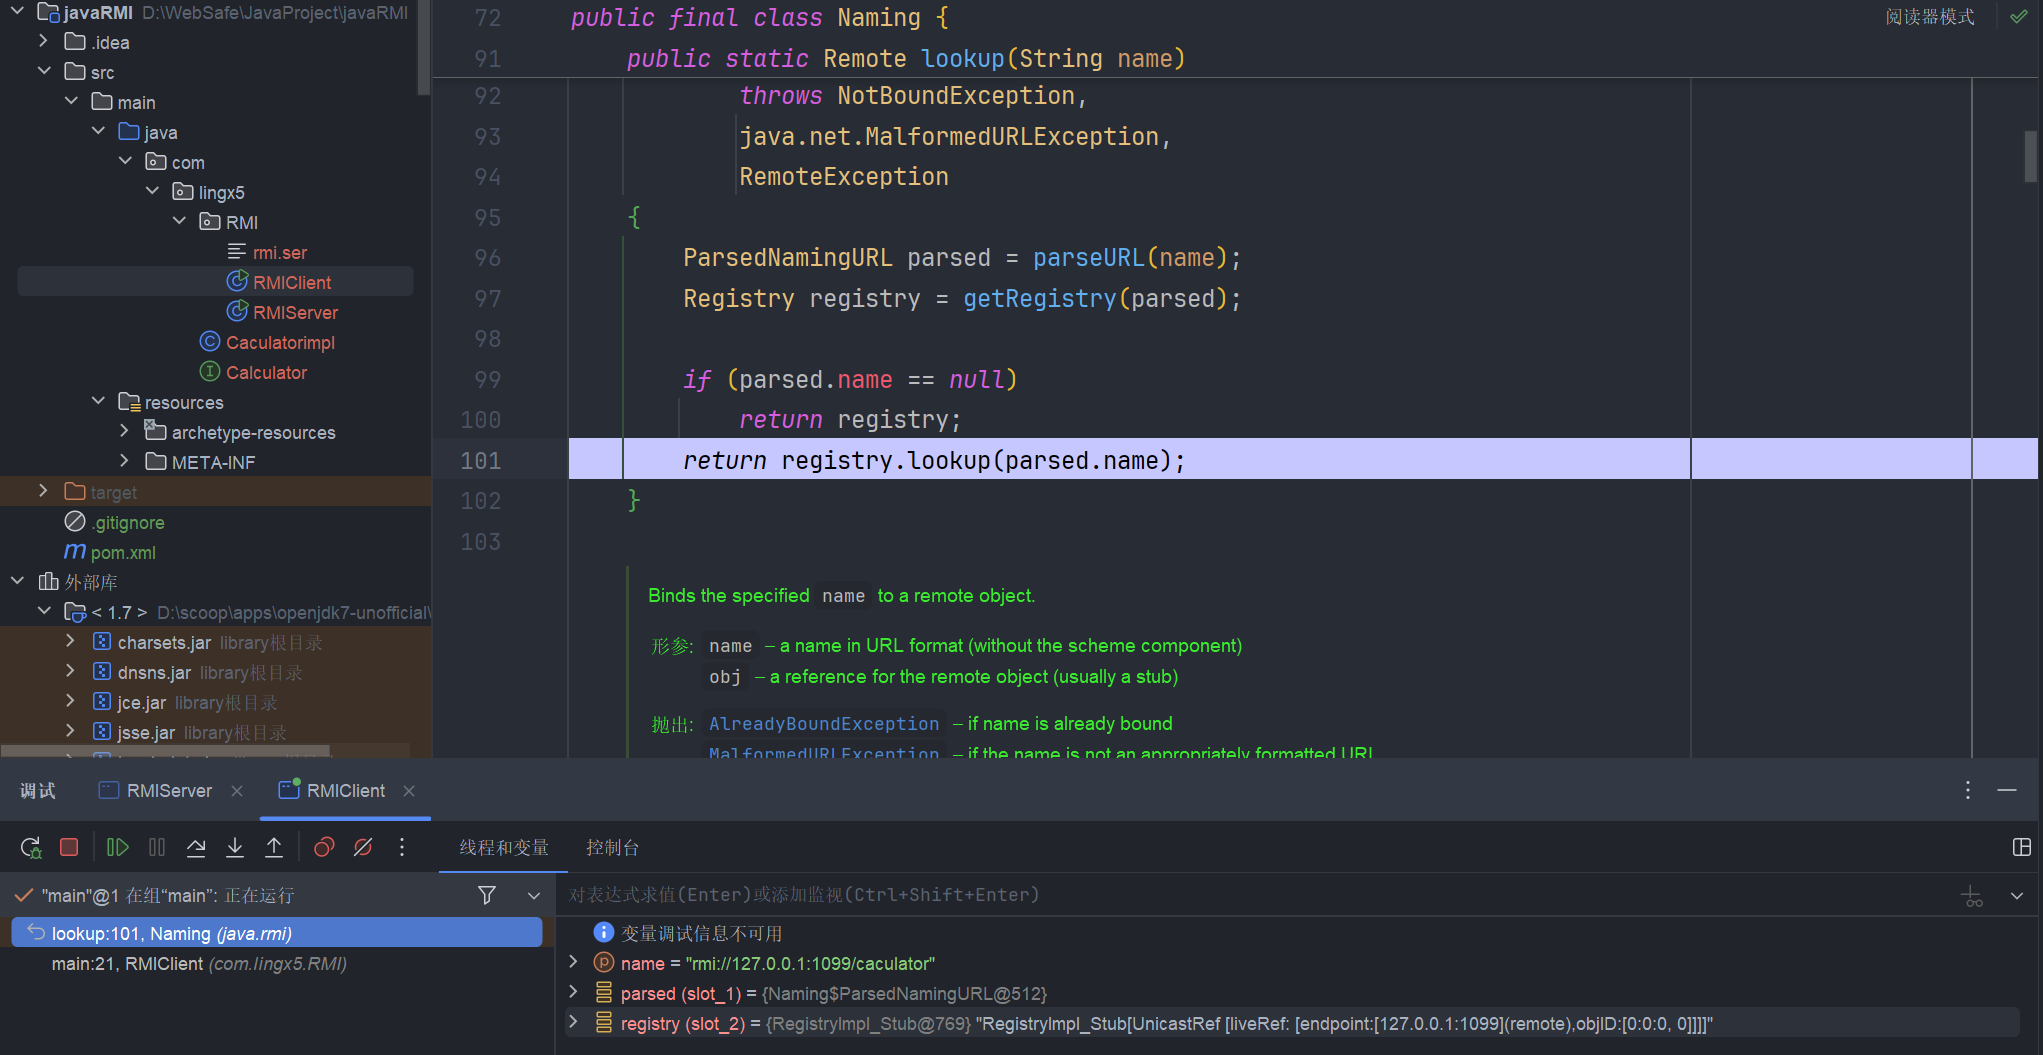Expand the parsed (slot_1) variable
Image resolution: width=2043 pixels, height=1055 pixels.
(573, 992)
